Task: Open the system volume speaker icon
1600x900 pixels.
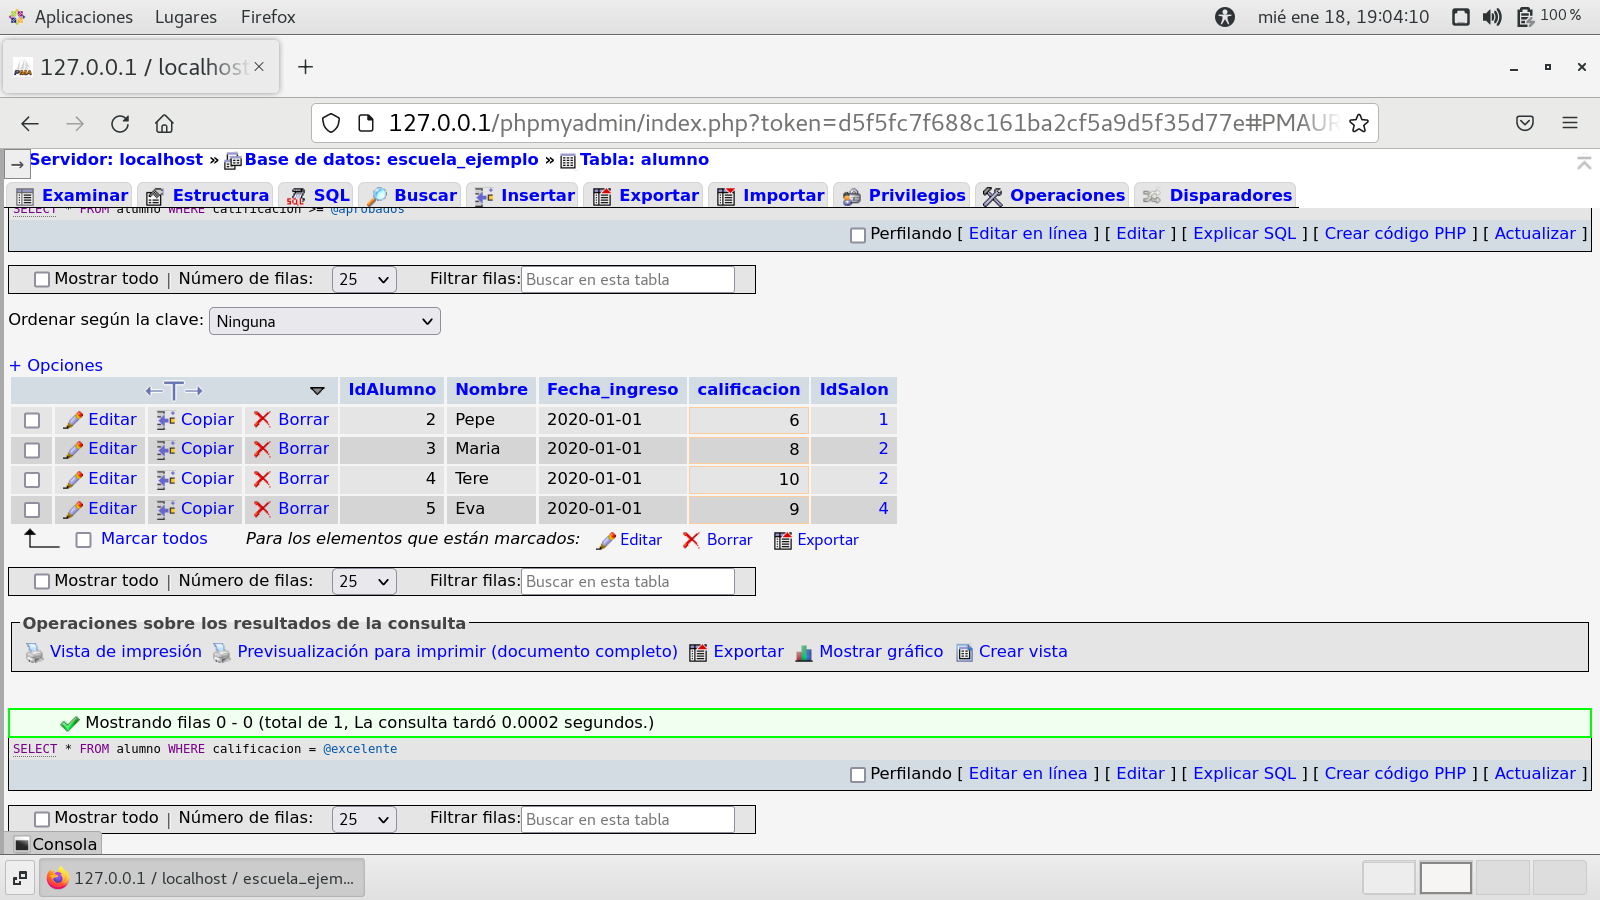Action: point(1491,17)
